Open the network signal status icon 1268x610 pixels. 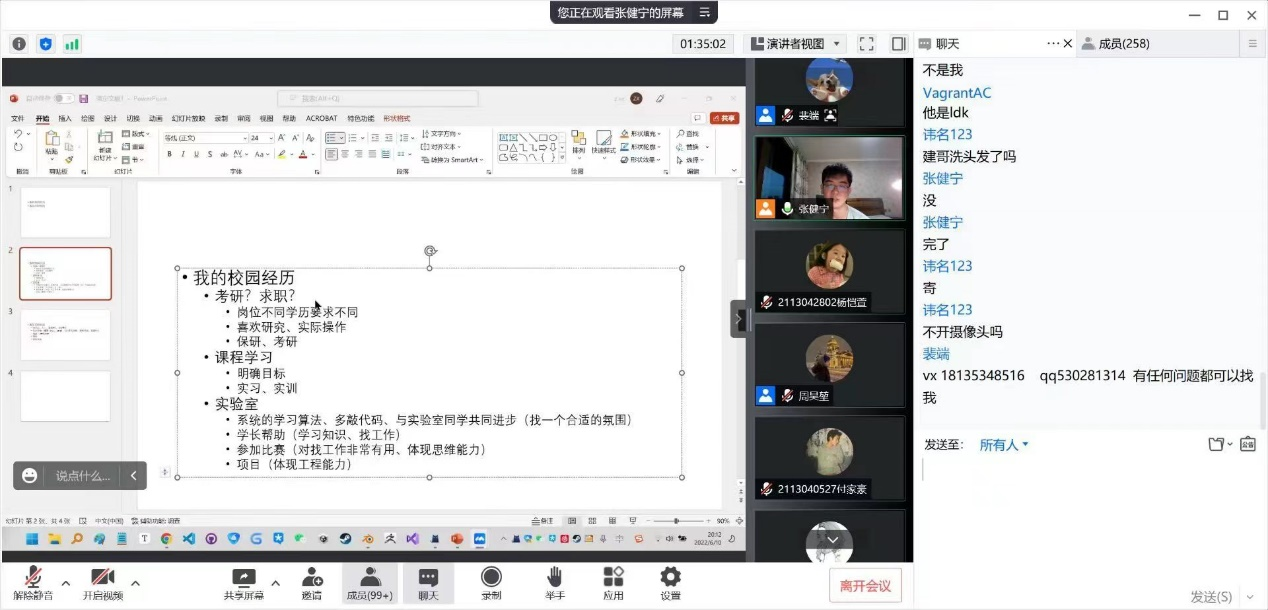[72, 44]
